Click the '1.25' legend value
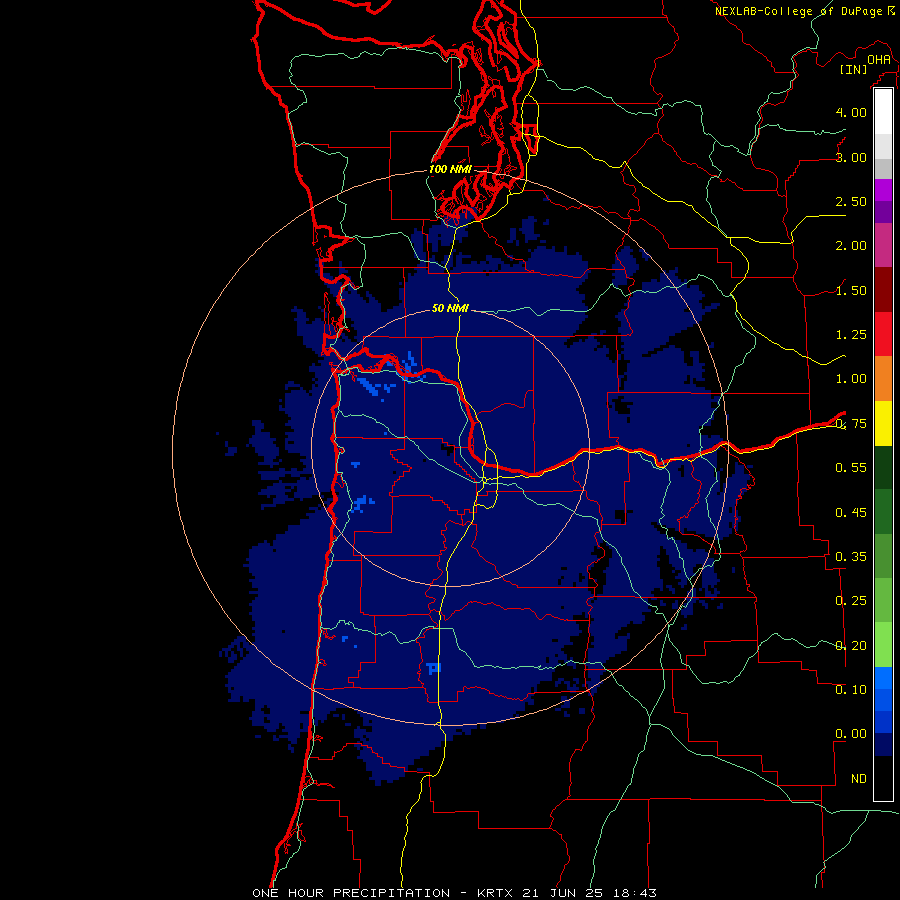Image resolution: width=900 pixels, height=900 pixels. tap(851, 335)
